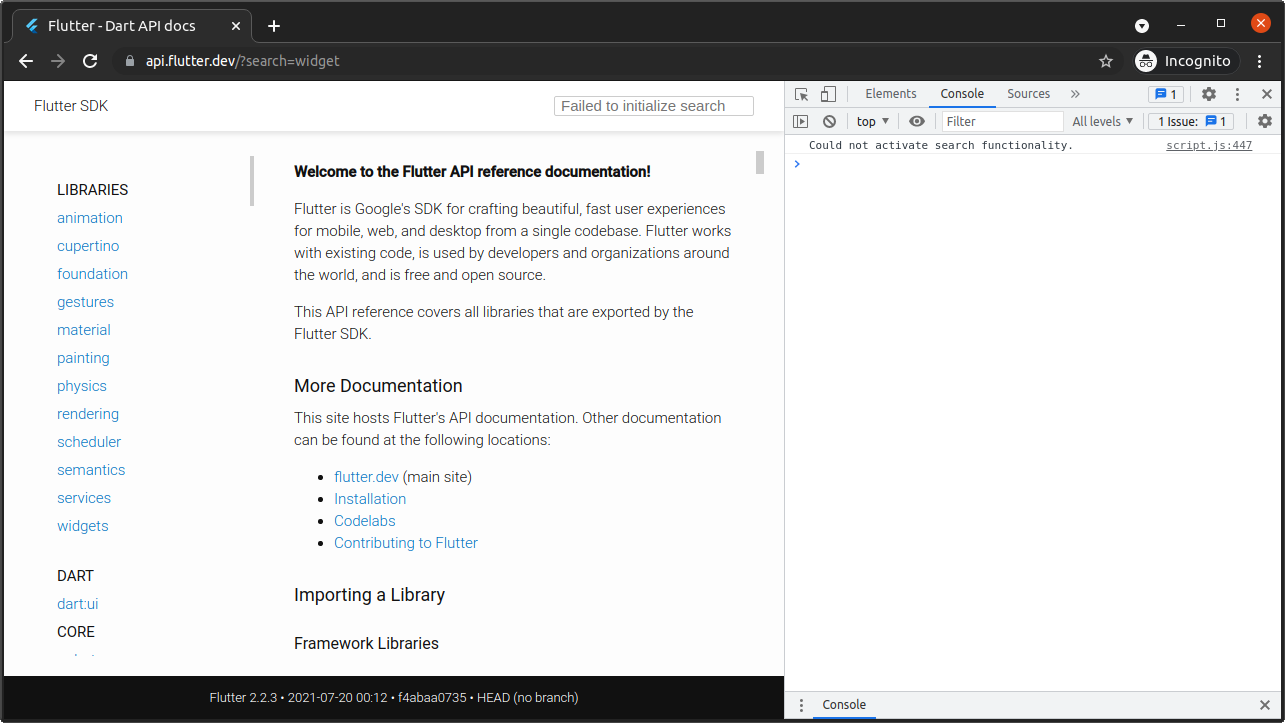This screenshot has height=723, width=1285.
Task: Switch to the Elements tab
Action: point(889,93)
